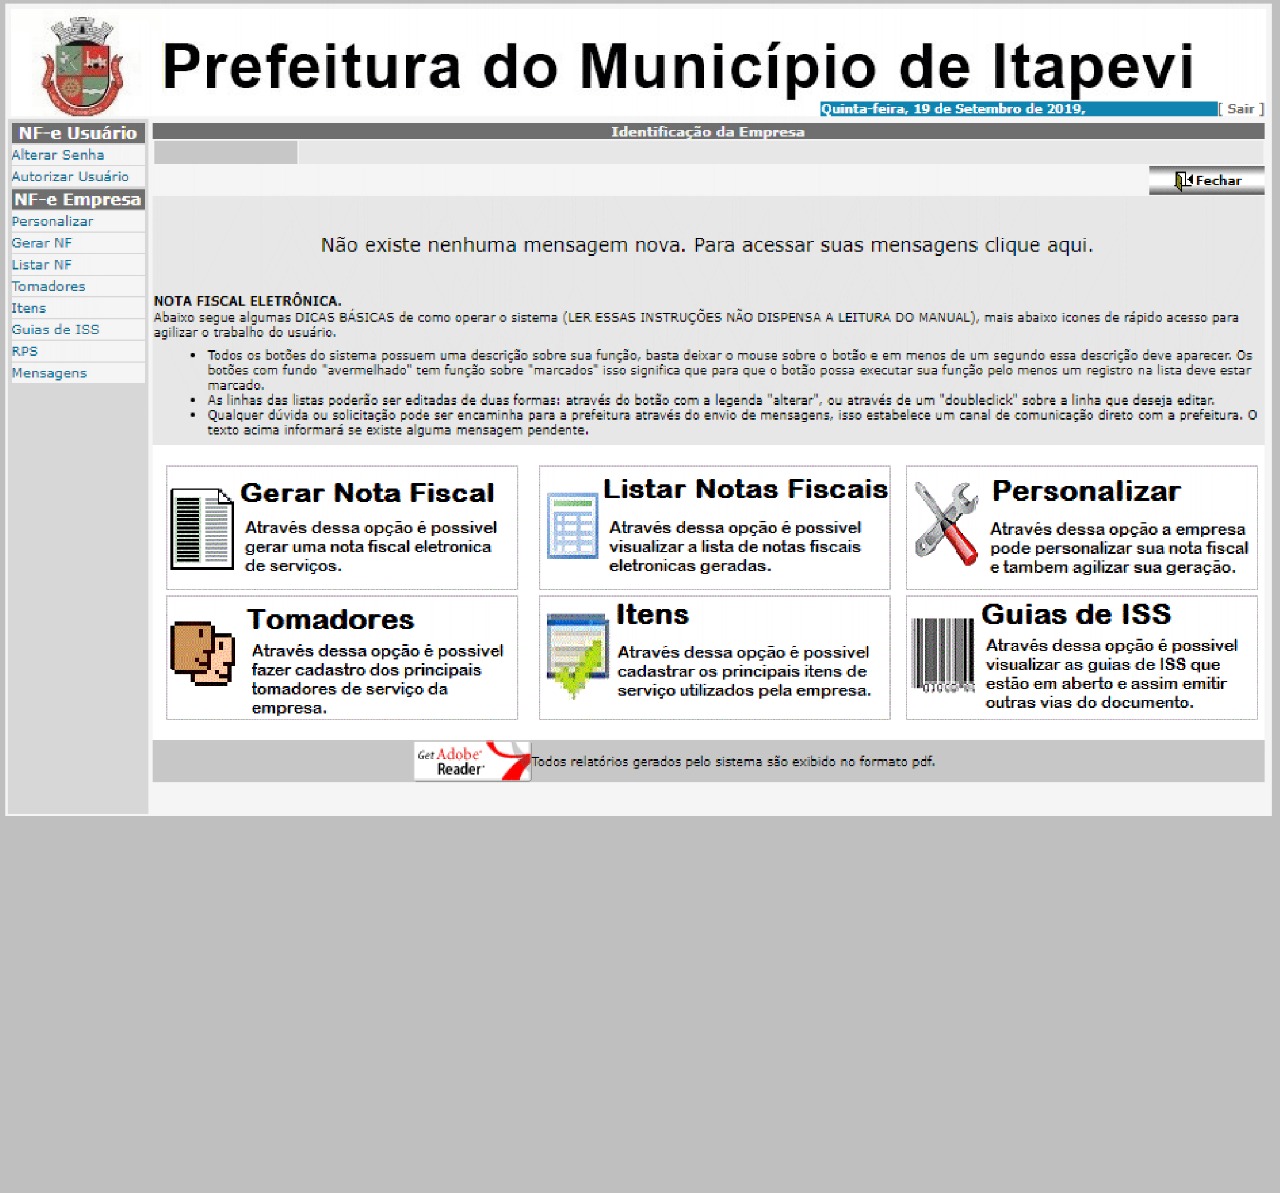
Task: Open the Gerar Nota Fiscal document icon
Action: point(202,528)
